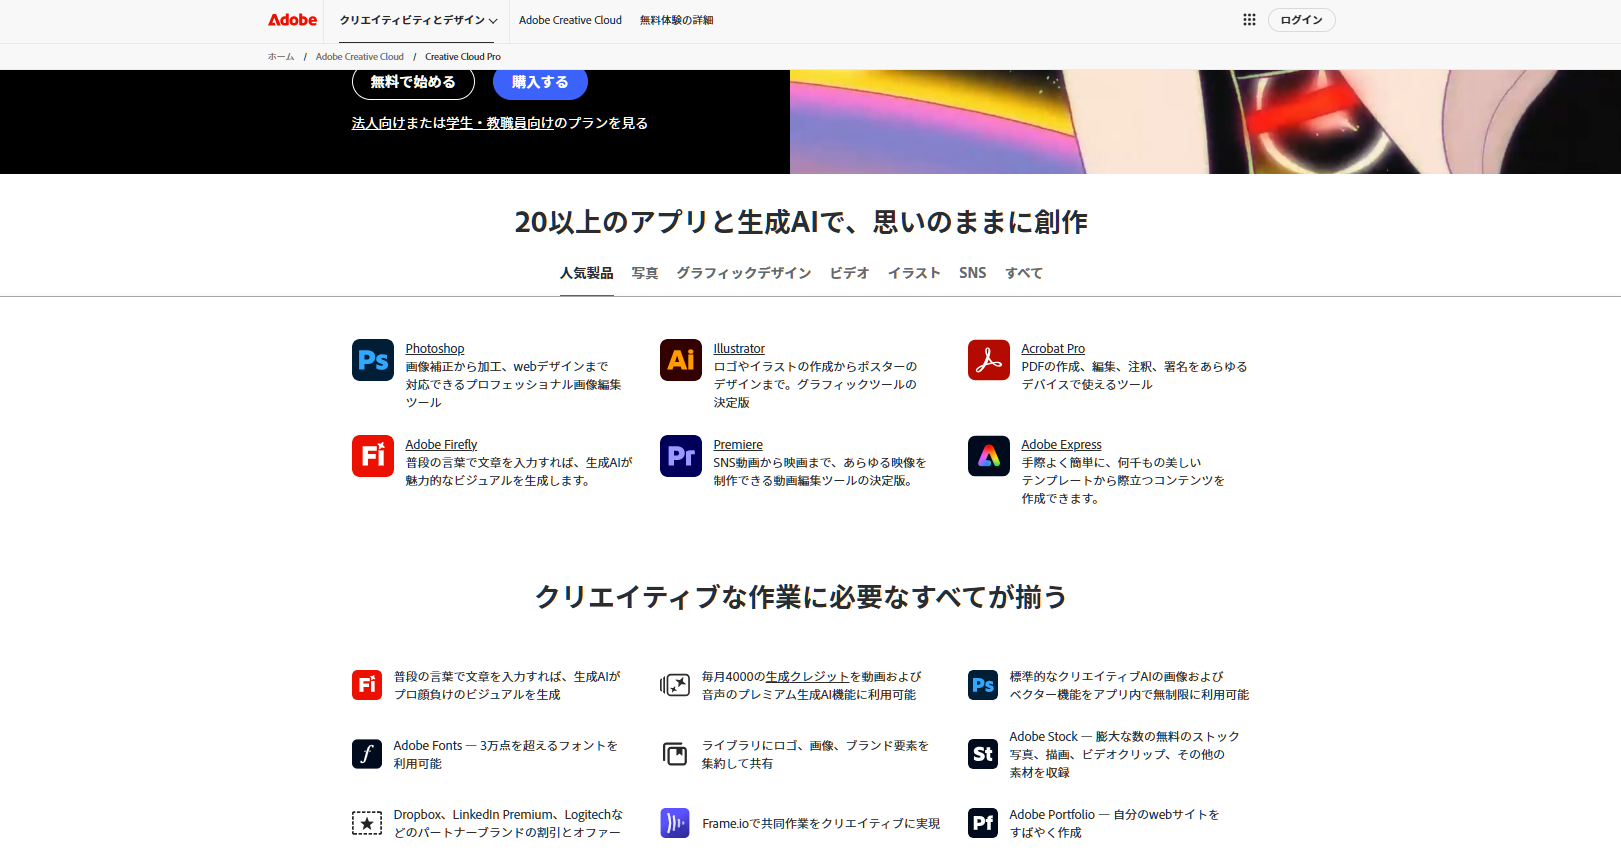Viewport: 1621px width, 855px height.
Task: Open the 法人向け plans link
Action: [x=378, y=123]
